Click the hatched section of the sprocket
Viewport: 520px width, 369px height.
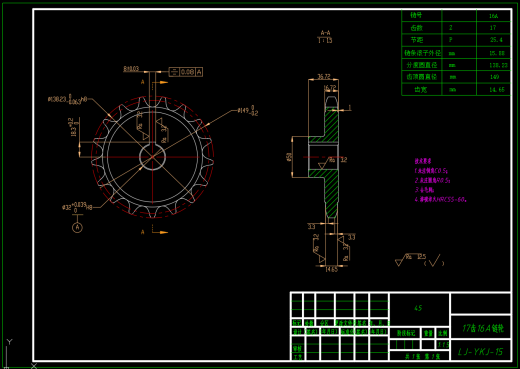(x=331, y=124)
